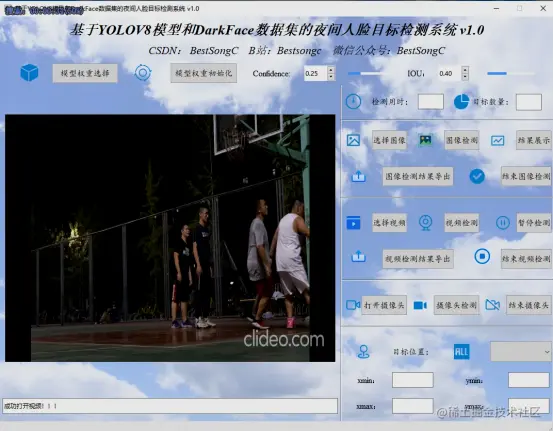Viewport: 554px width, 432px height.
Task: Click the camera outline icon beside 打开摄像头
Action: (353, 305)
